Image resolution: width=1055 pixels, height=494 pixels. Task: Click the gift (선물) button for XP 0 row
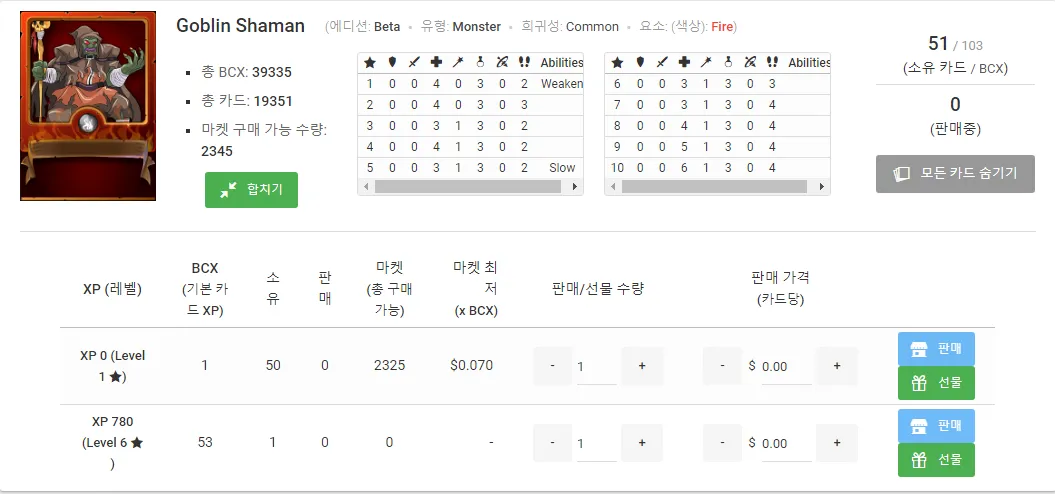(936, 383)
